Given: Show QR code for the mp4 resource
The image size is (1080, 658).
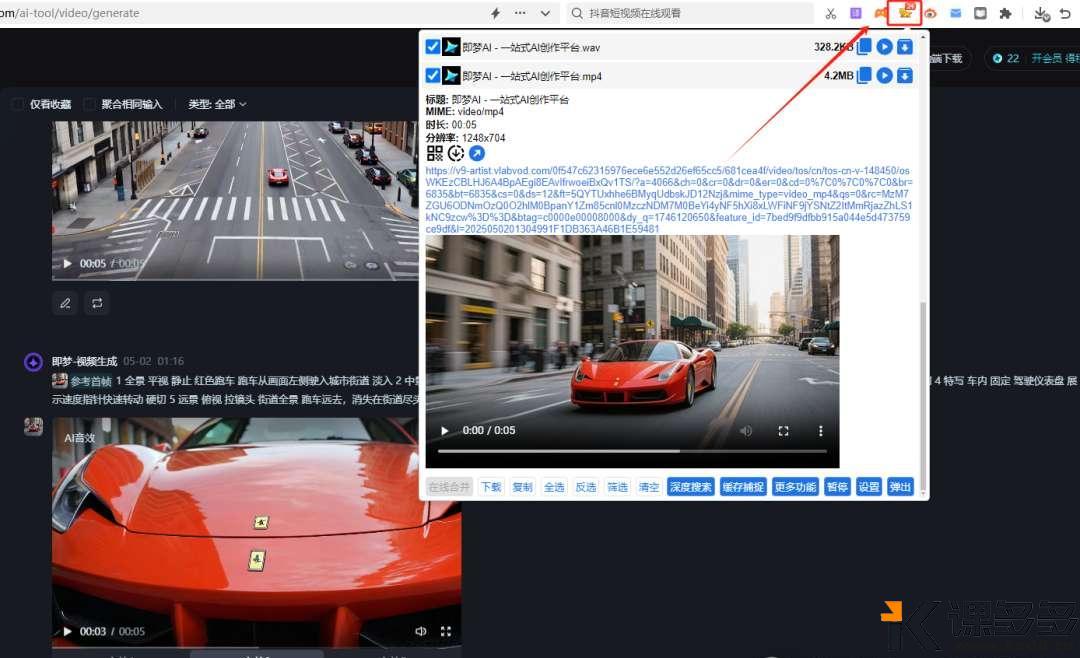Looking at the screenshot, I should tap(435, 153).
